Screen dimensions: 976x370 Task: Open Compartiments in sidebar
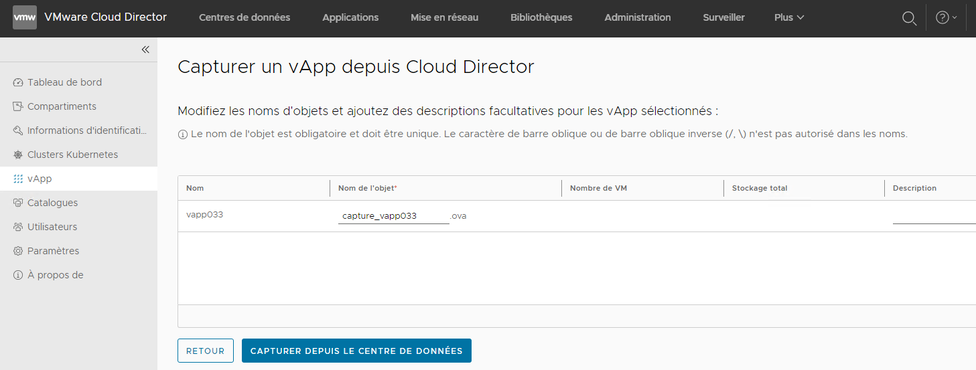(62, 107)
